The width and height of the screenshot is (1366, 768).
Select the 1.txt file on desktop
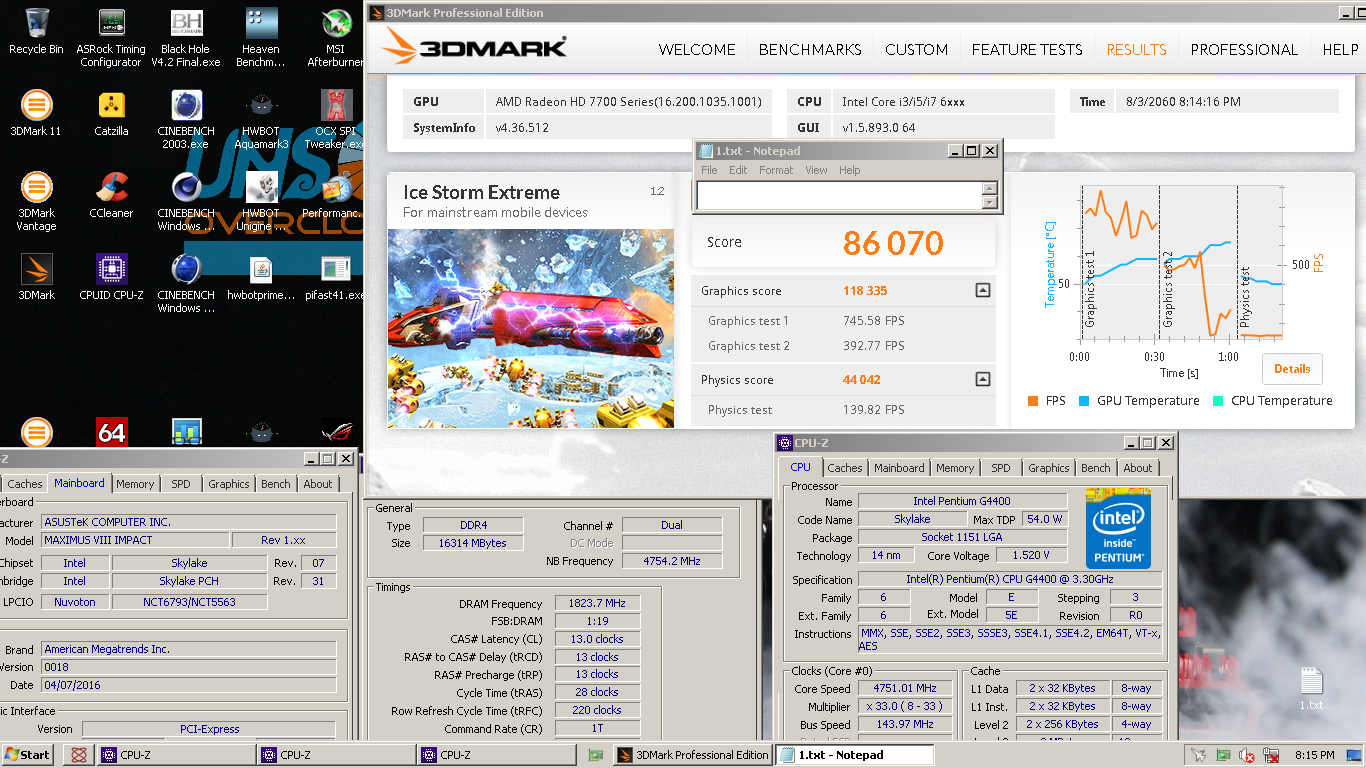(x=1311, y=689)
